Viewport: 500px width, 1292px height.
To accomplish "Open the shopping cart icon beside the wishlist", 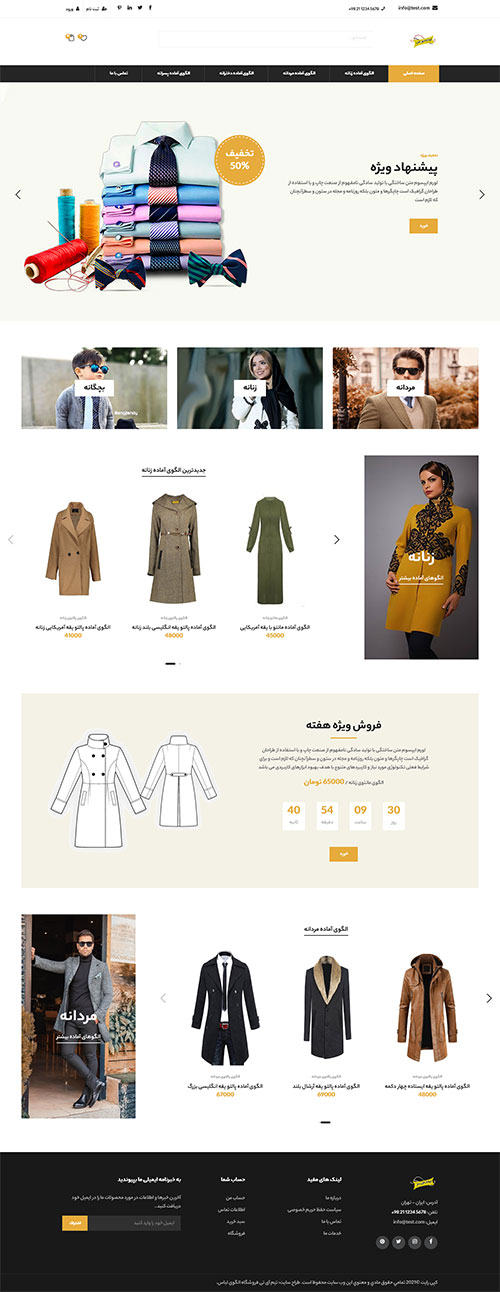I will 69,38.
